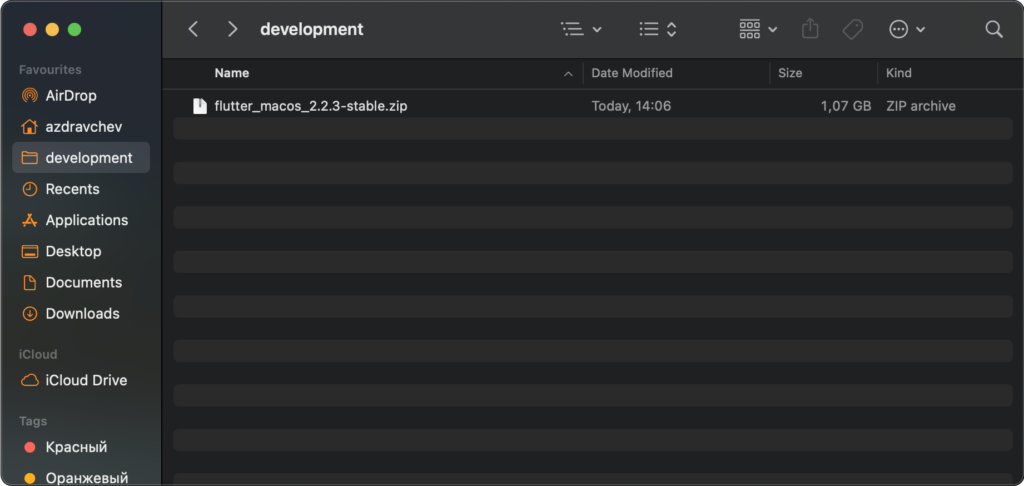Click the Downloads arrow icon
The image size is (1024, 486).
[29, 314]
